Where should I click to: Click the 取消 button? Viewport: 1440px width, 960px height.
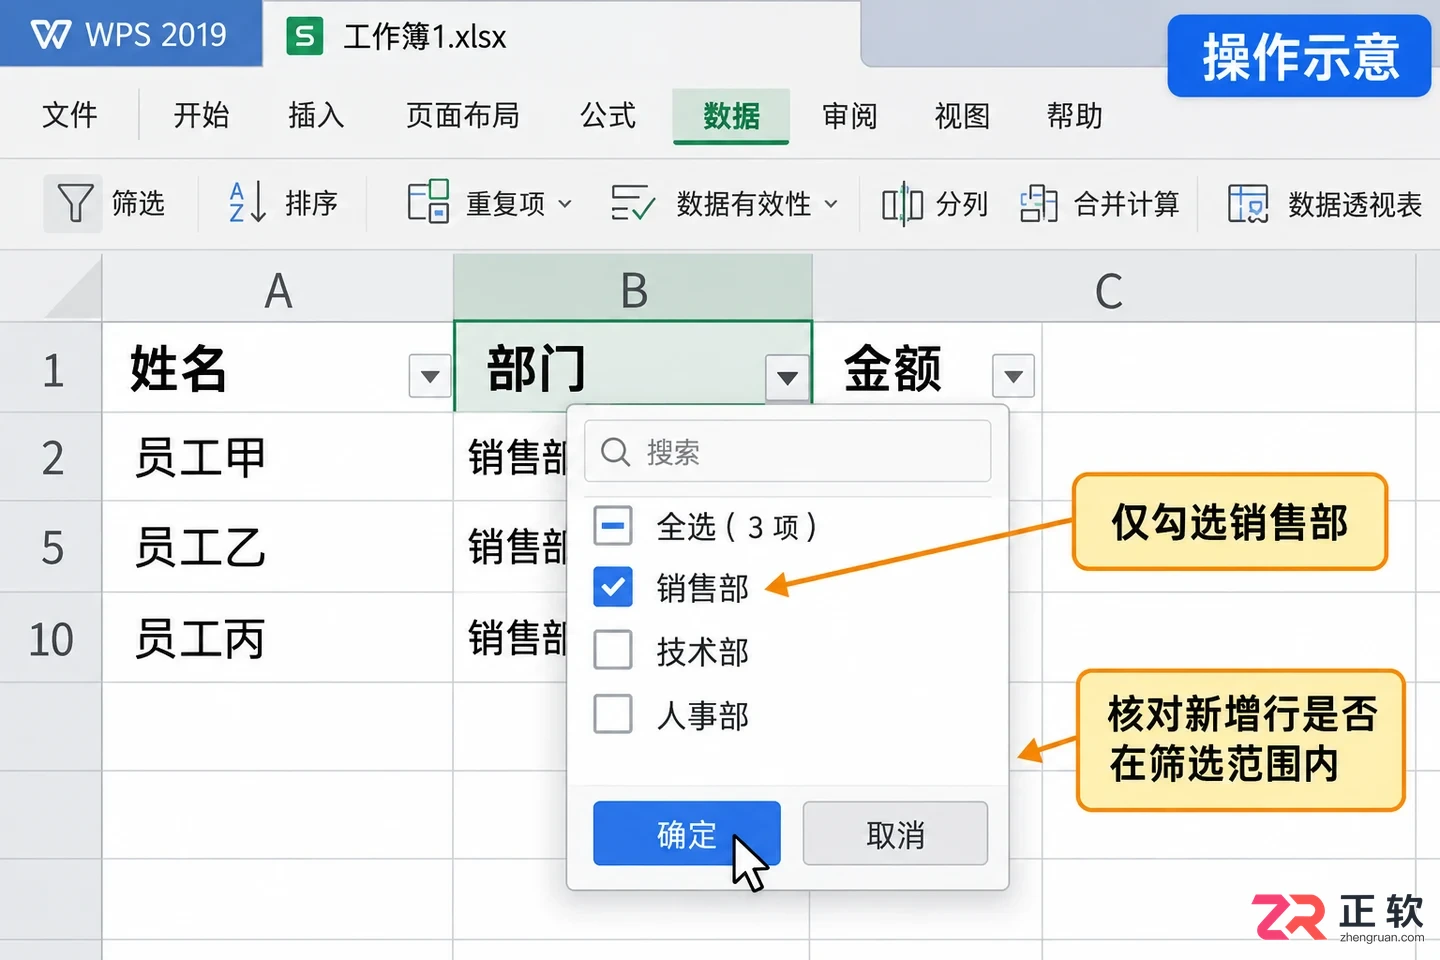pyautogui.click(x=895, y=833)
